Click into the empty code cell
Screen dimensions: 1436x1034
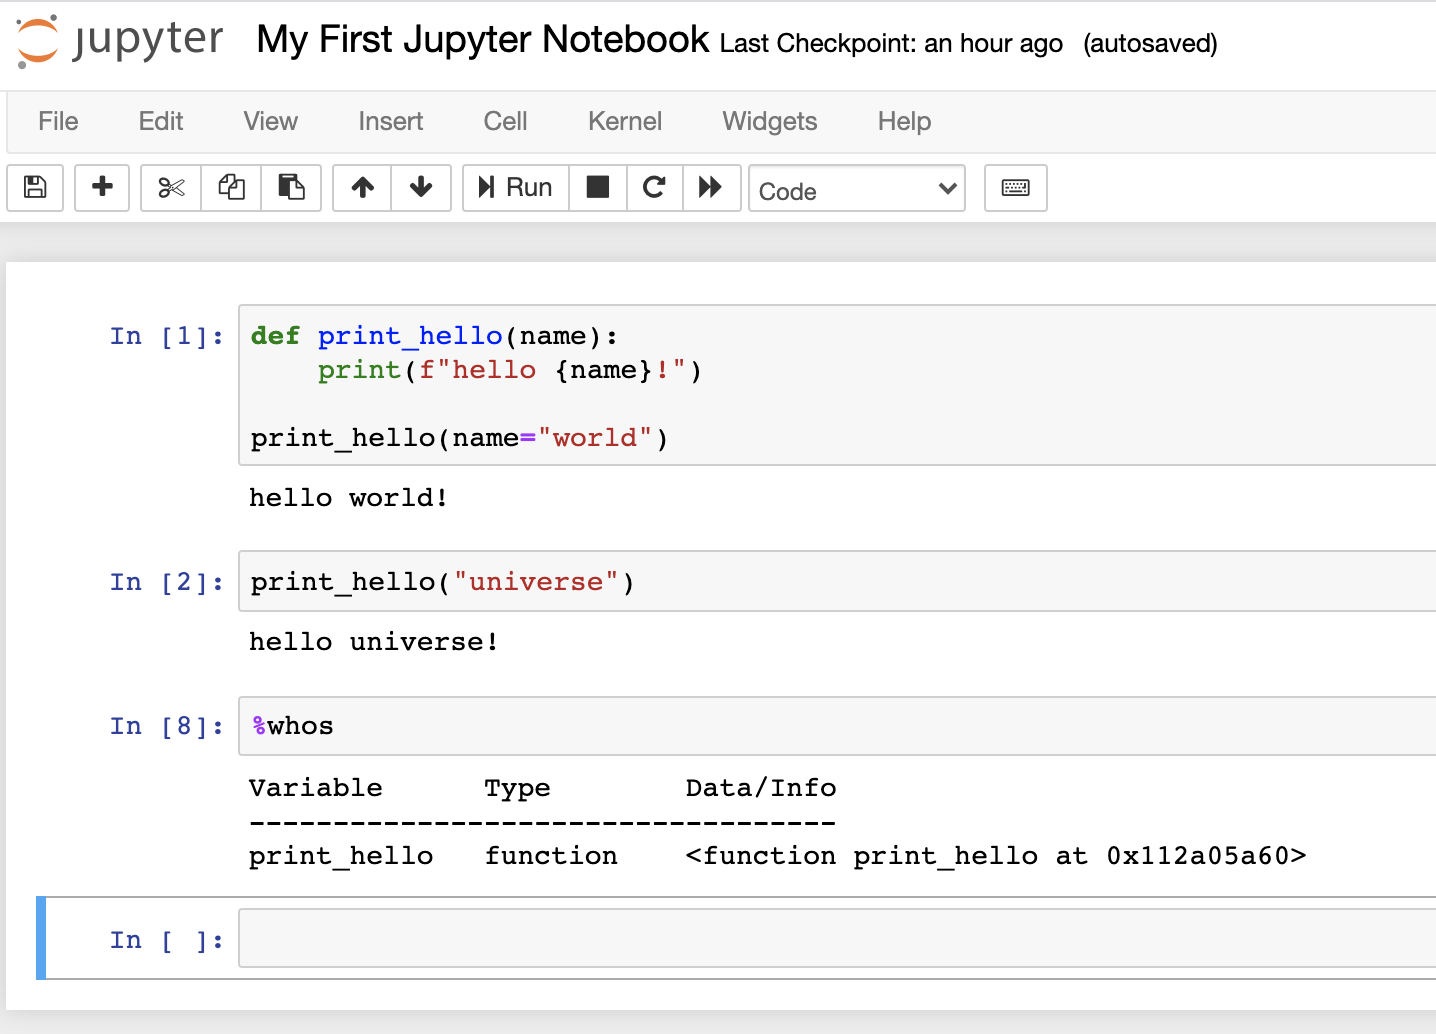click(x=836, y=938)
